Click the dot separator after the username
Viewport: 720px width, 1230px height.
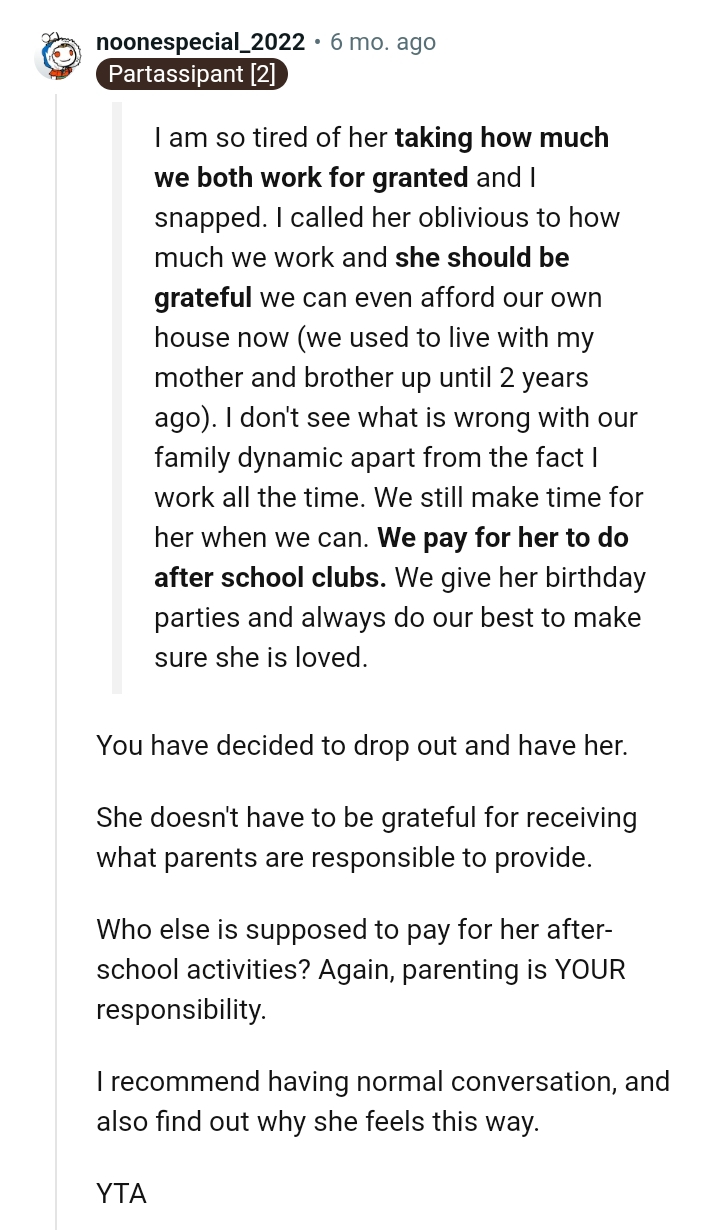click(317, 42)
